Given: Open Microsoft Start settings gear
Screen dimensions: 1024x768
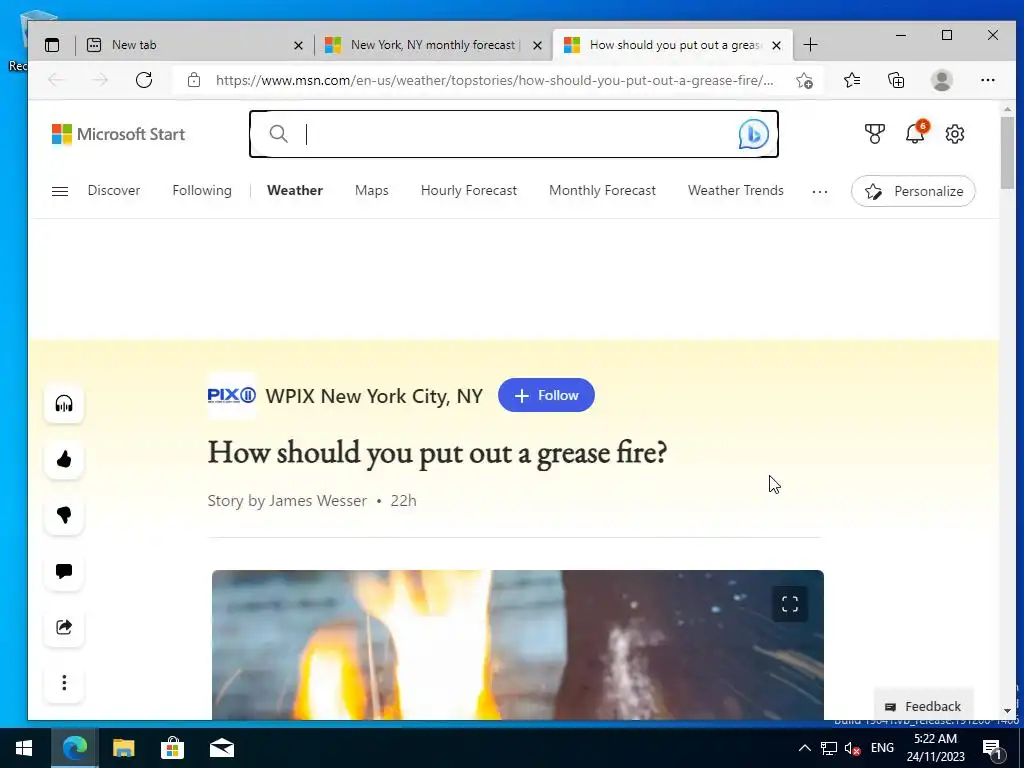Looking at the screenshot, I should (x=955, y=134).
